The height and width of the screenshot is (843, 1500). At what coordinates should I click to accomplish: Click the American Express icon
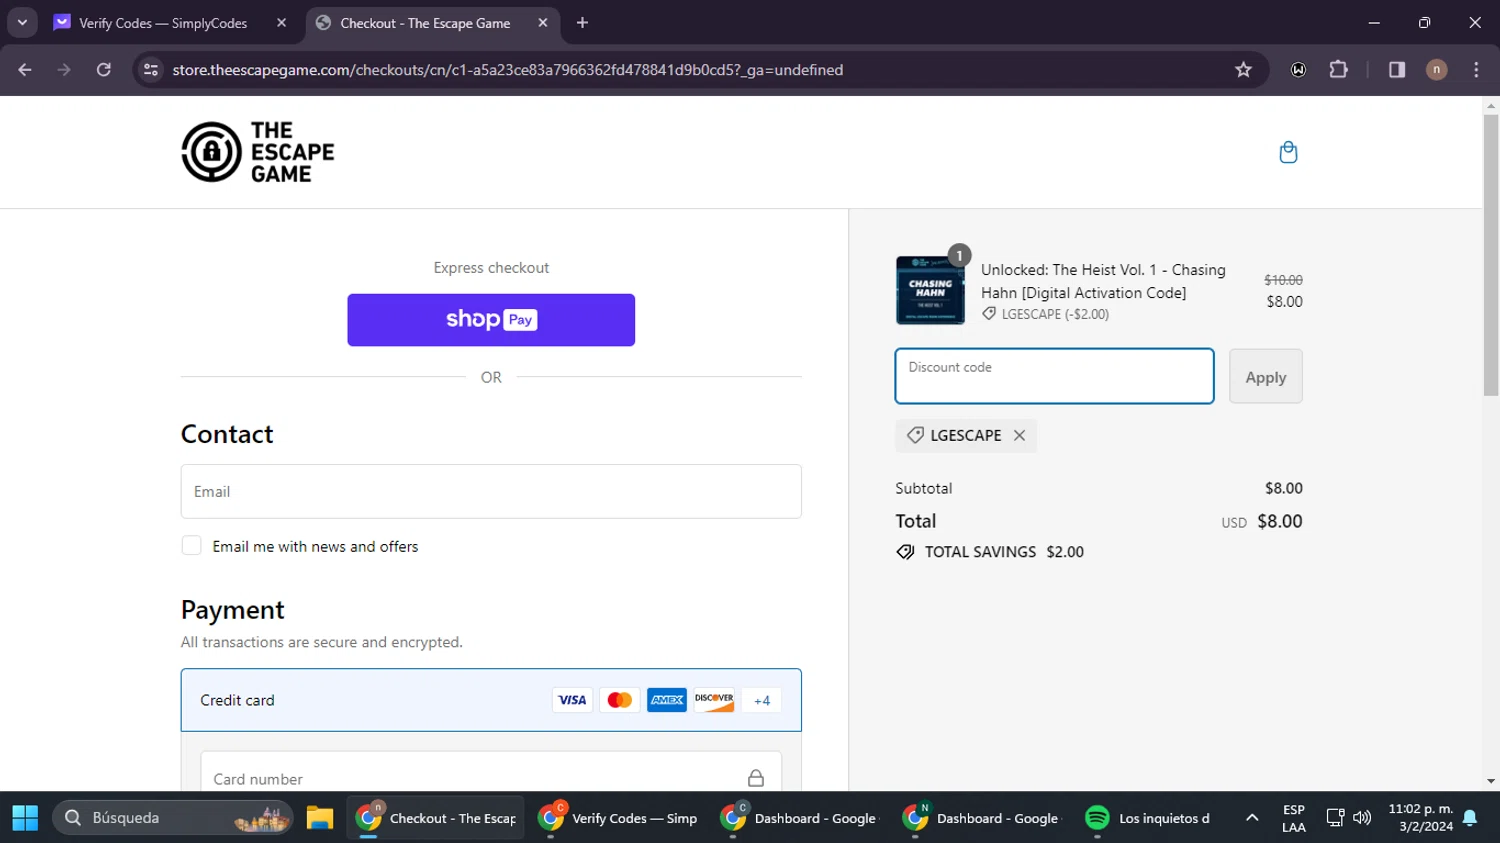tap(667, 700)
